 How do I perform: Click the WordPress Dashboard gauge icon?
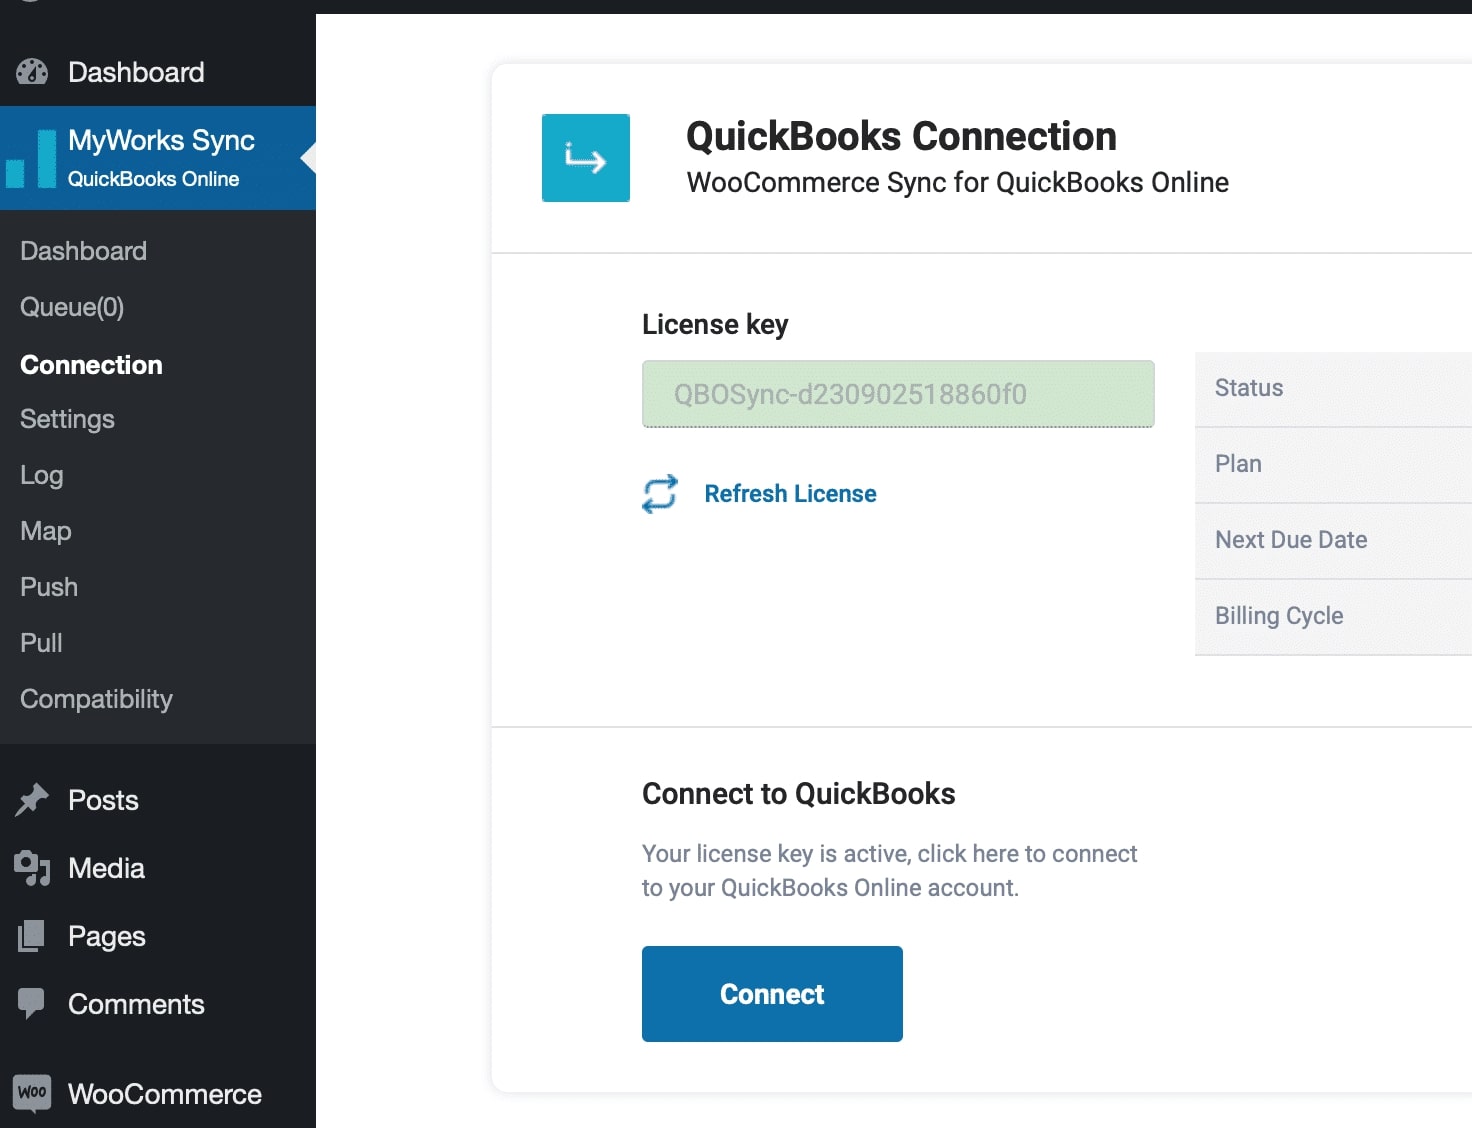[x=32, y=72]
